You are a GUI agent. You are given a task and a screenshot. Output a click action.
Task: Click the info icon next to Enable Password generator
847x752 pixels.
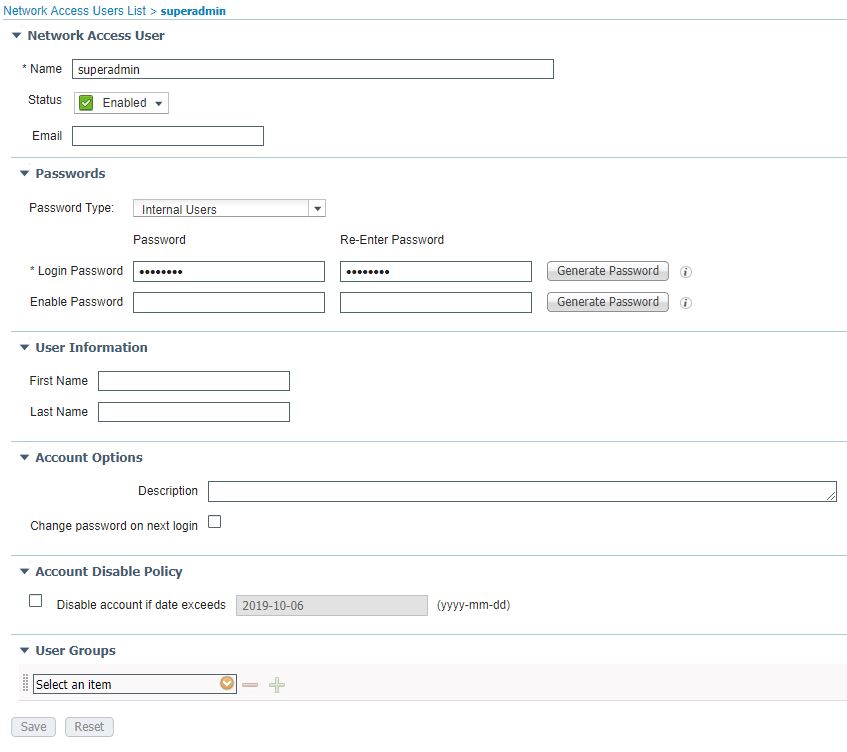coord(686,302)
